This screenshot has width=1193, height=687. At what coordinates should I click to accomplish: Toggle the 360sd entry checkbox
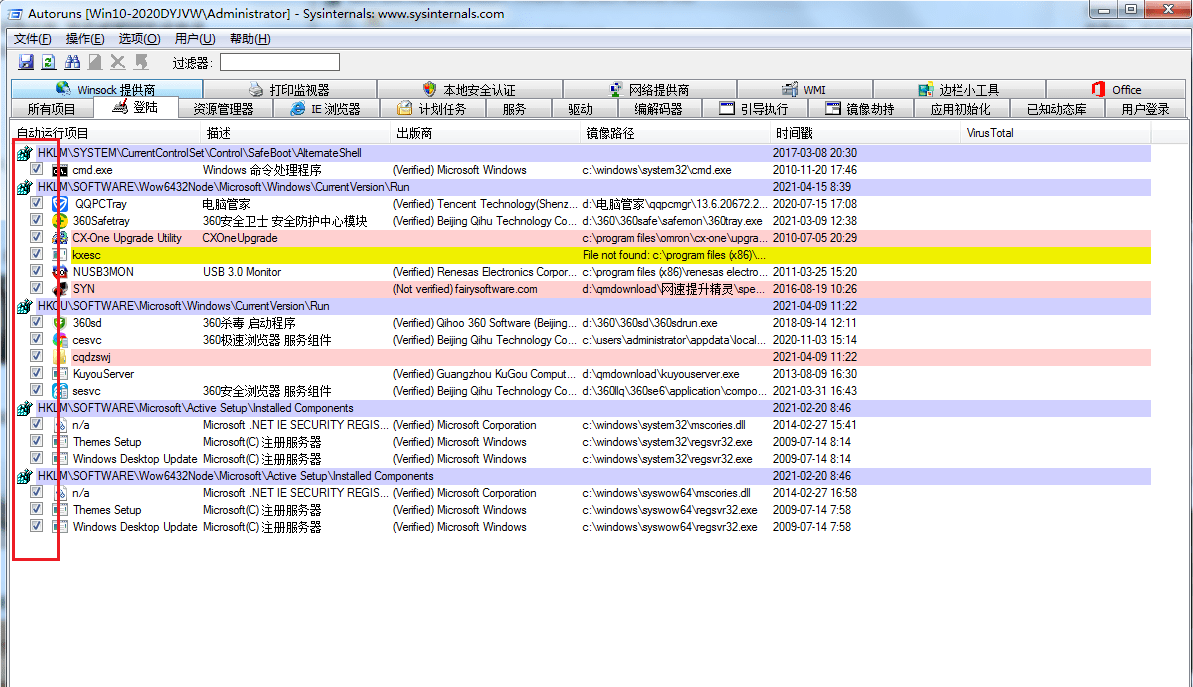36,322
